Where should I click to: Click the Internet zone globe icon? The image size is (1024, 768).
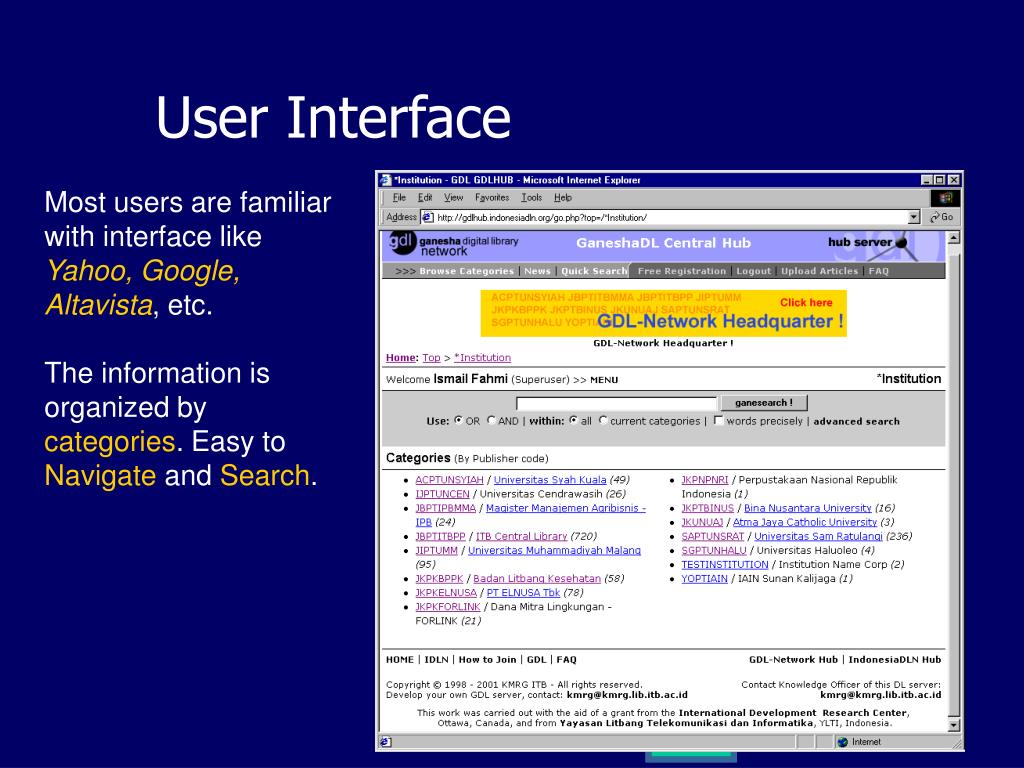842,742
